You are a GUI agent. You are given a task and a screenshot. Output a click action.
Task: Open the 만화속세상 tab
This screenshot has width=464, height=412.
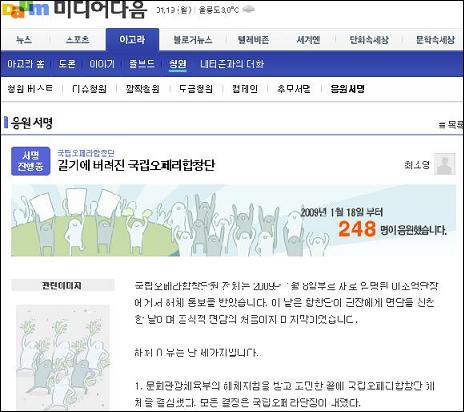pos(369,40)
